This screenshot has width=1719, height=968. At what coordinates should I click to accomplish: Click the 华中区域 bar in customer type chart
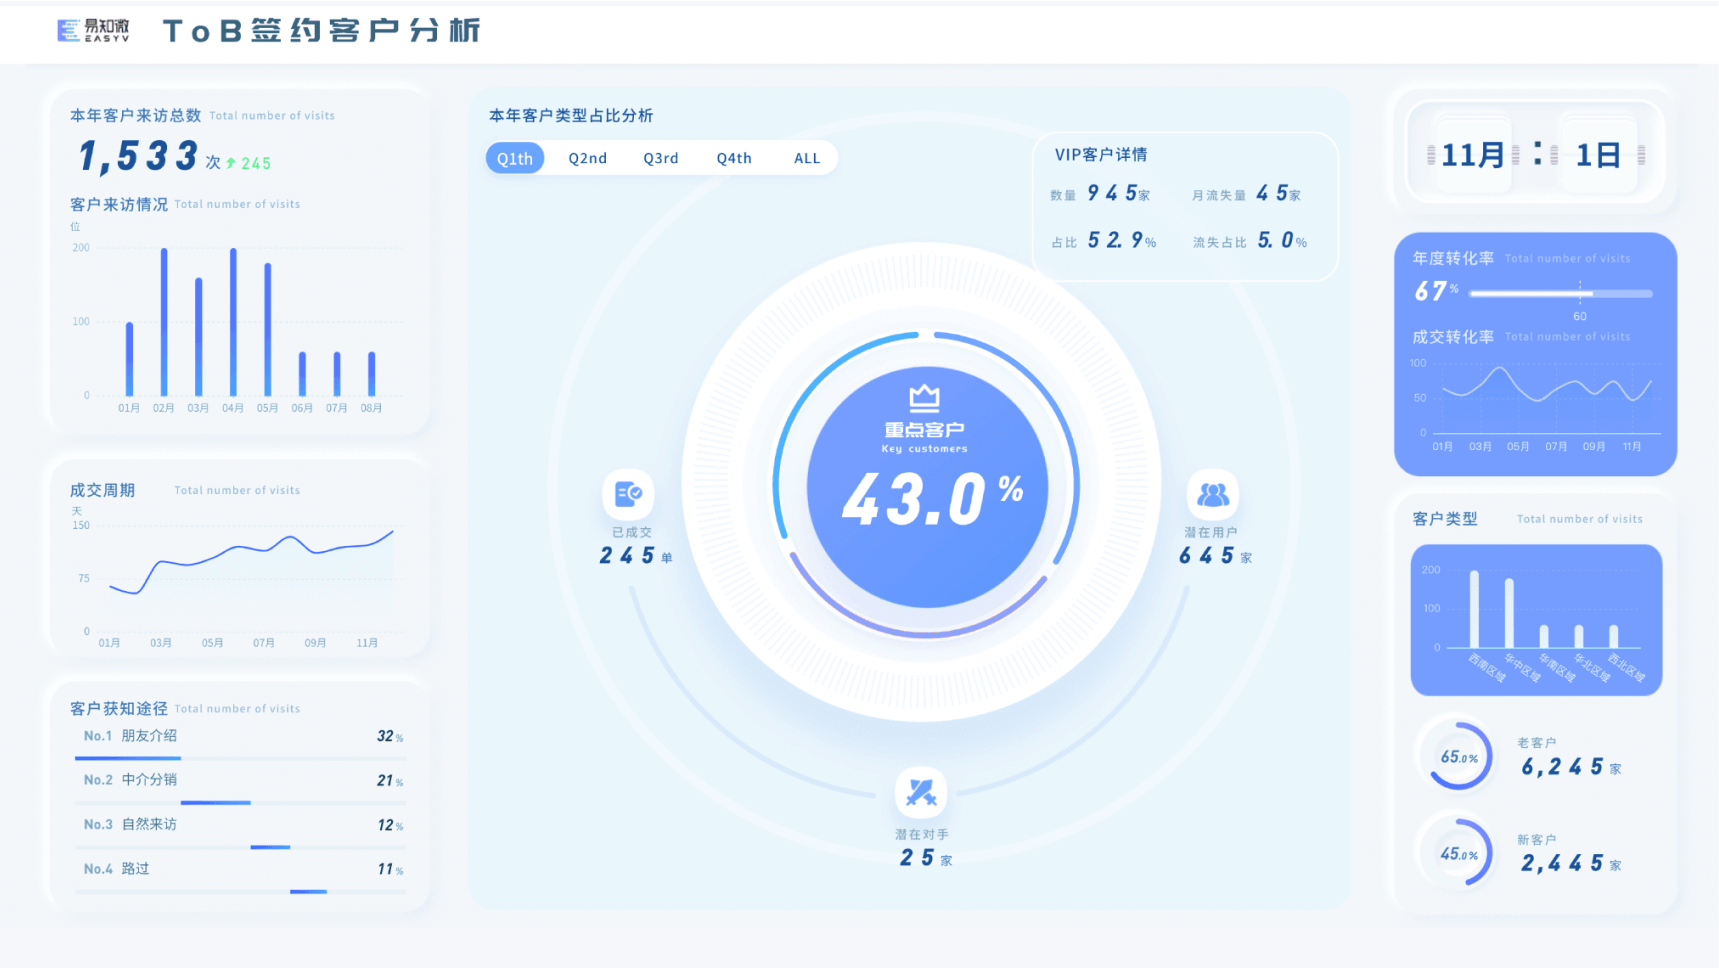(x=1509, y=613)
